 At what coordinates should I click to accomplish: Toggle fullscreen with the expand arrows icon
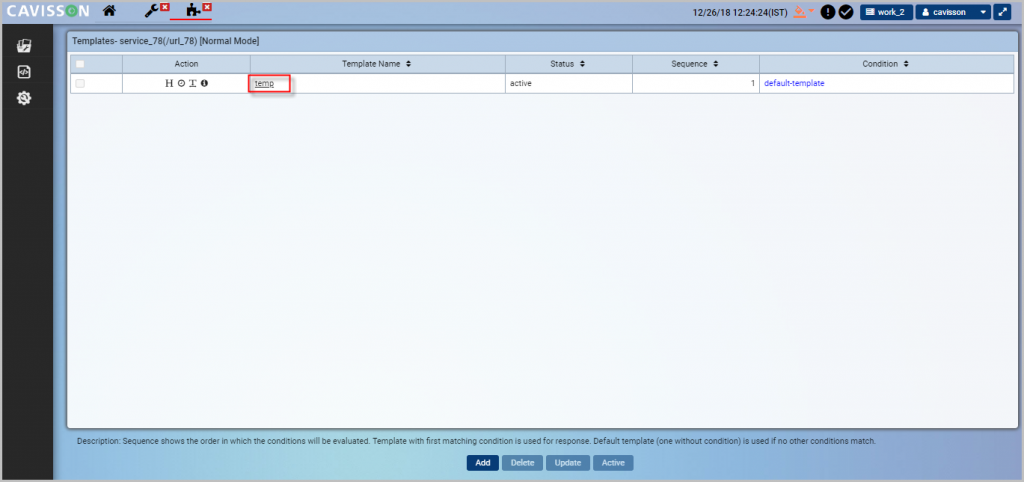pyautogui.click(x=1002, y=12)
